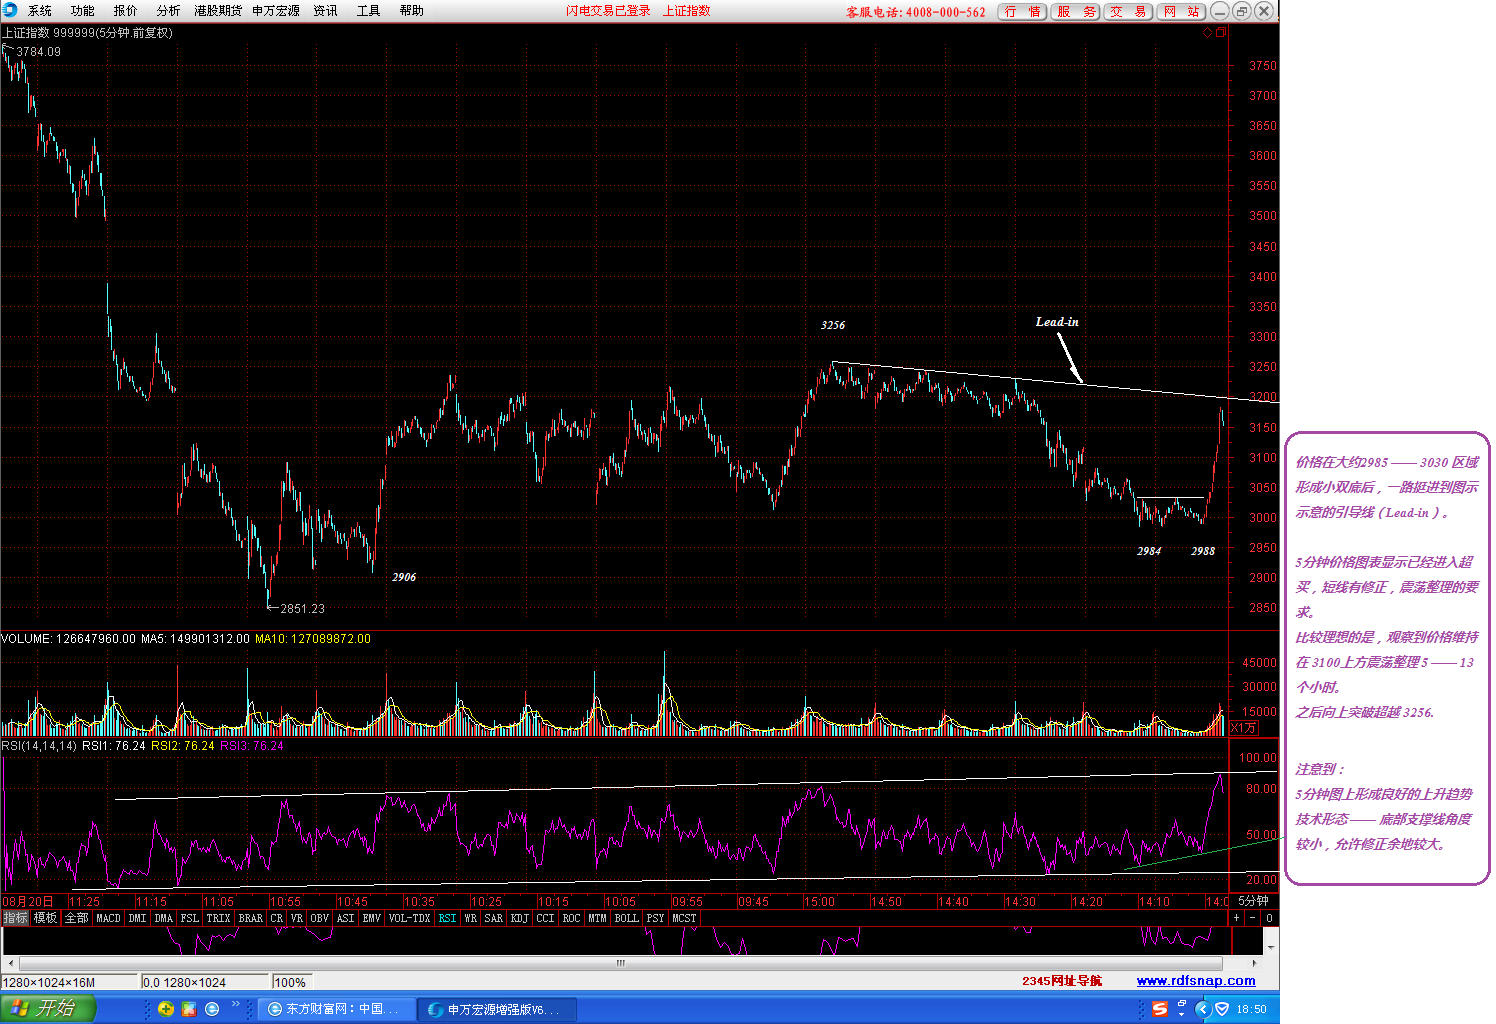1496x1024 pixels.
Task: Open the 申万宏源 menu
Action: coord(276,11)
